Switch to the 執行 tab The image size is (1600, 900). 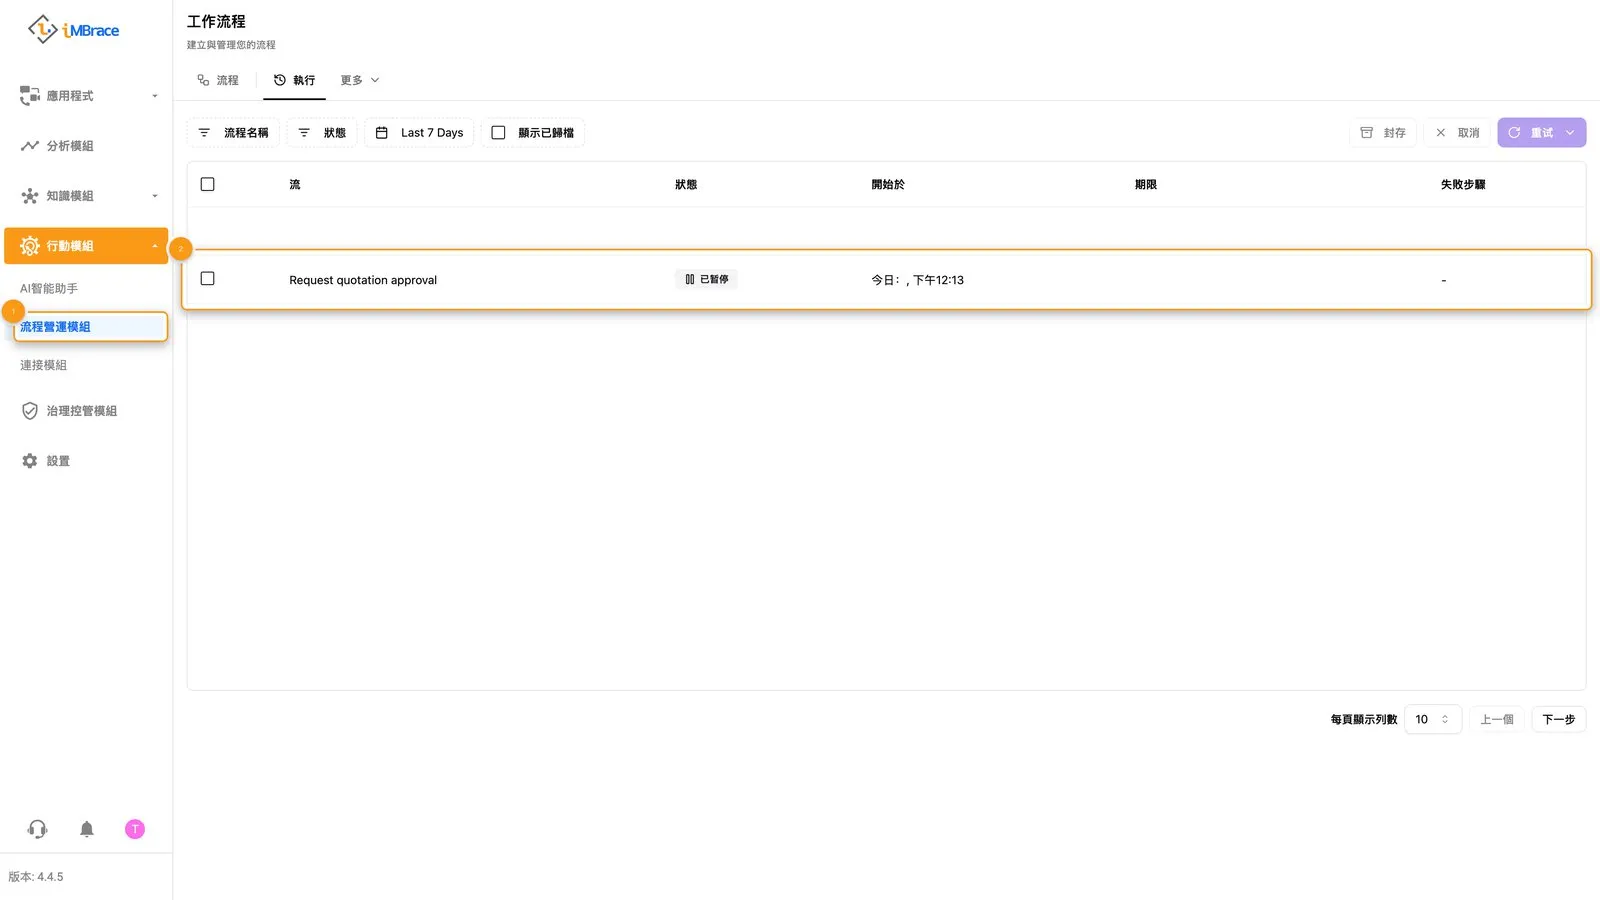click(295, 80)
